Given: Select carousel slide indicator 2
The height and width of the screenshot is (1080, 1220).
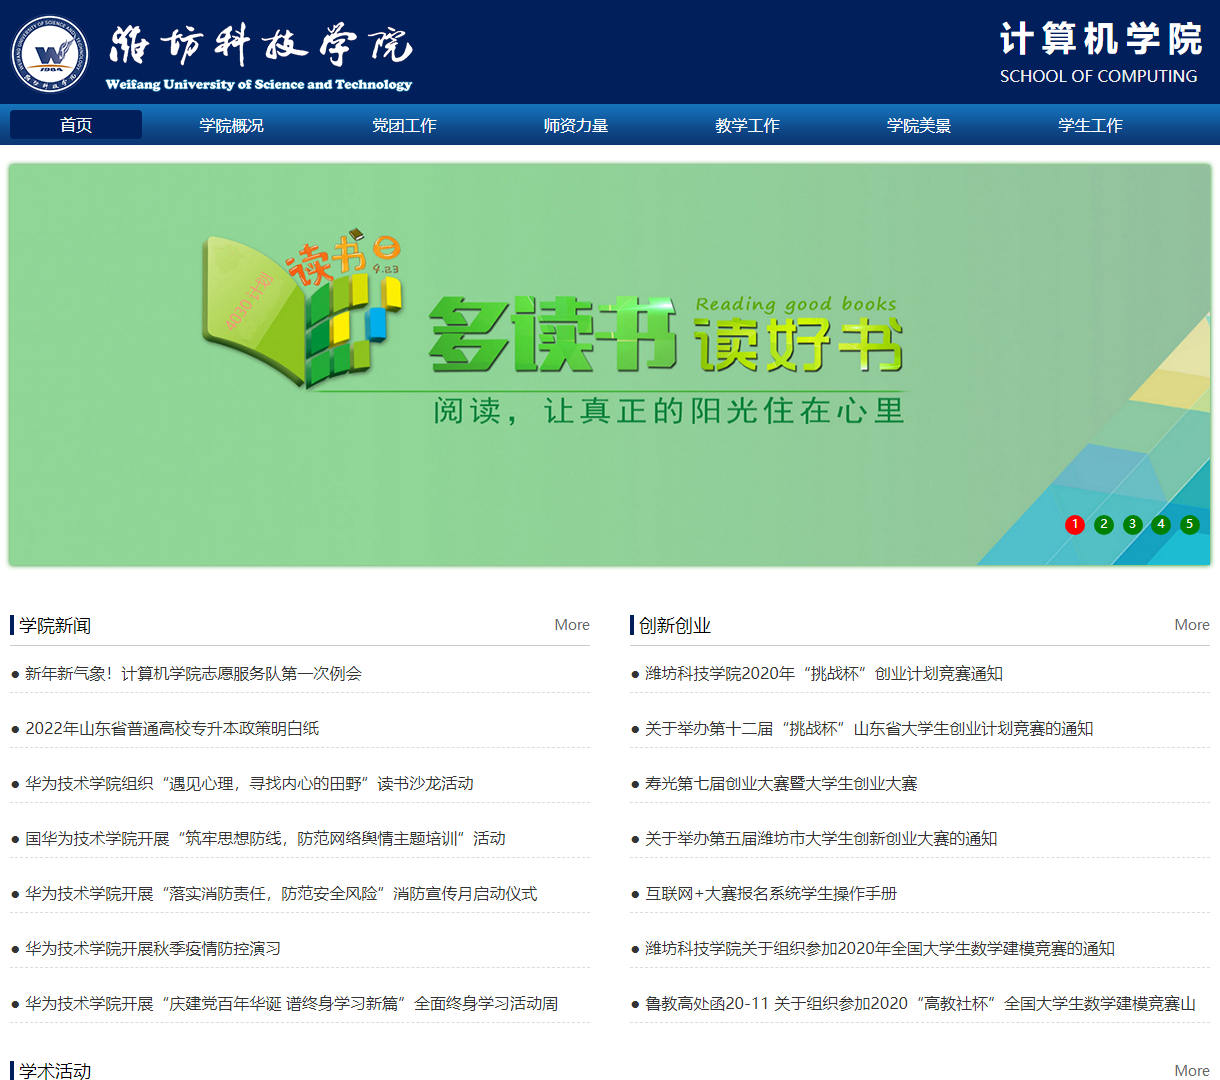Looking at the screenshot, I should click(1104, 524).
